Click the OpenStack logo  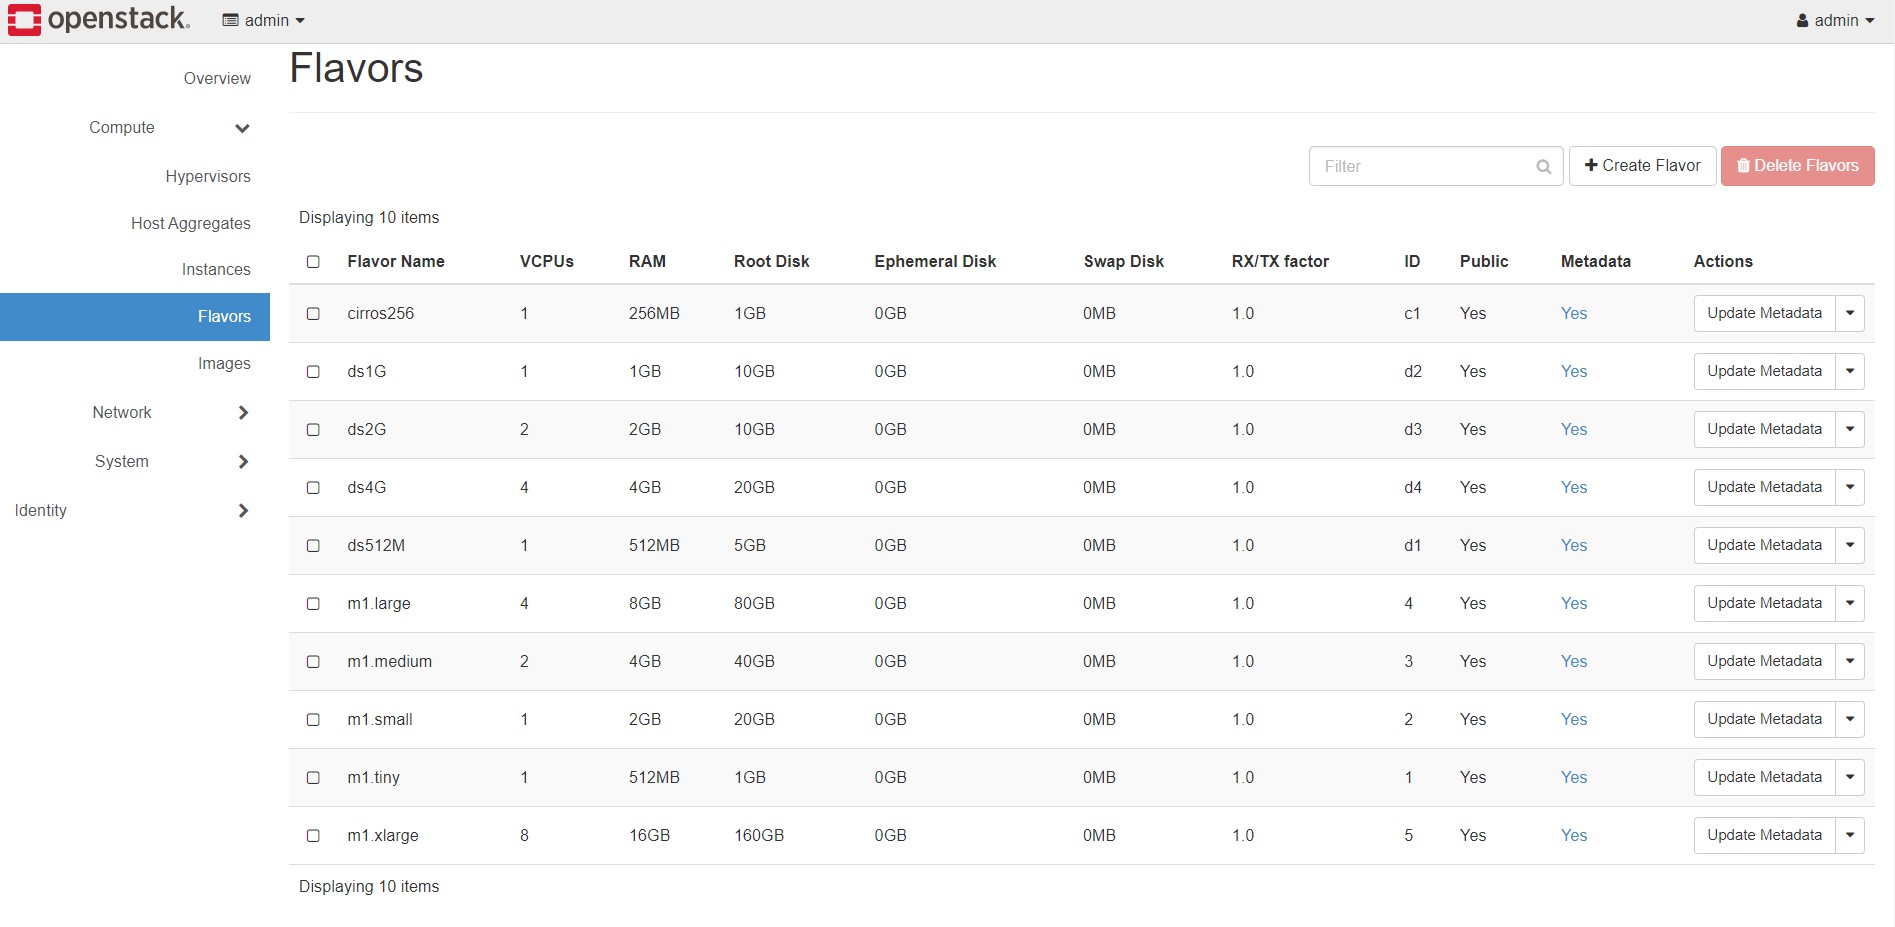point(98,20)
